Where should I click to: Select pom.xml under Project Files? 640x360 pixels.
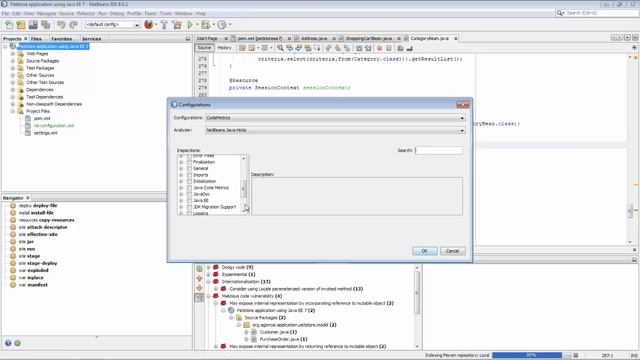(x=42, y=118)
